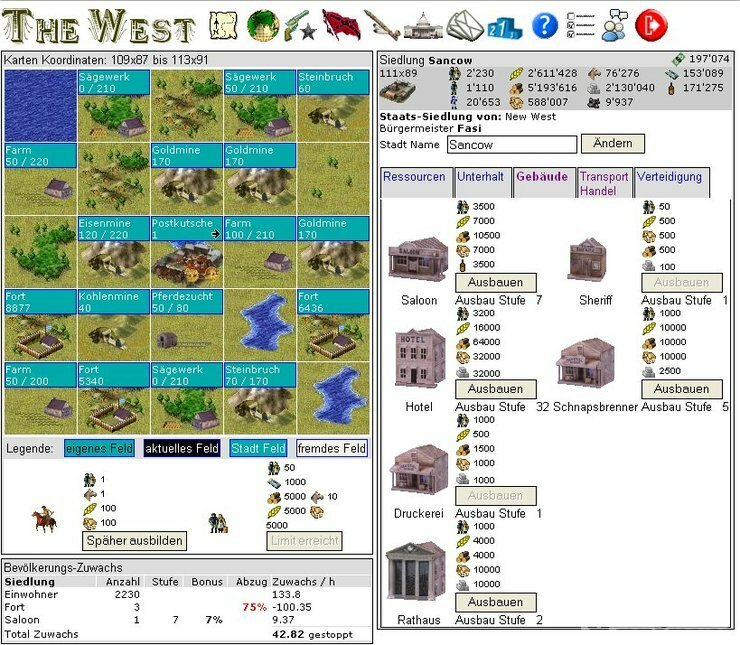
Task: Click the Fort Abzug 75% value
Action: pyautogui.click(x=254, y=607)
